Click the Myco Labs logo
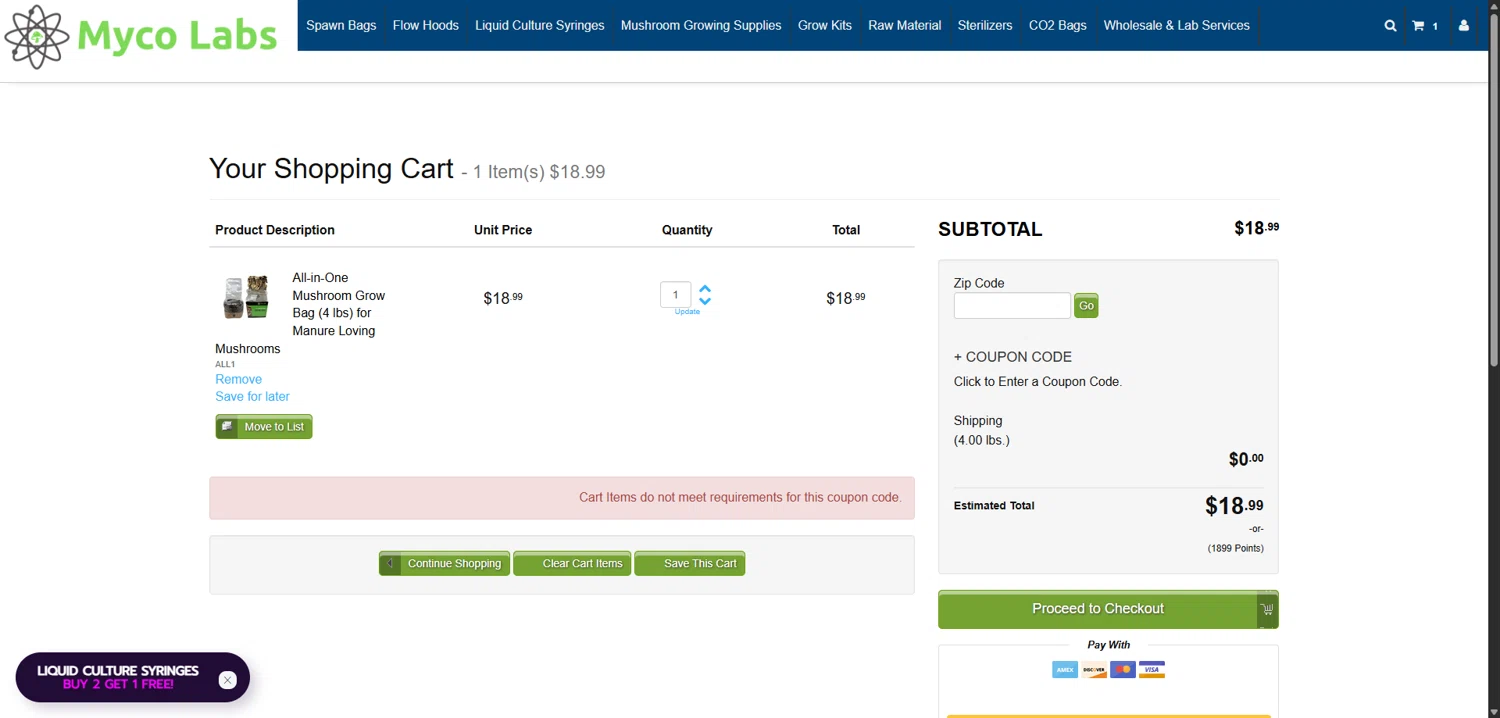This screenshot has height=718, width=1500. pos(141,36)
